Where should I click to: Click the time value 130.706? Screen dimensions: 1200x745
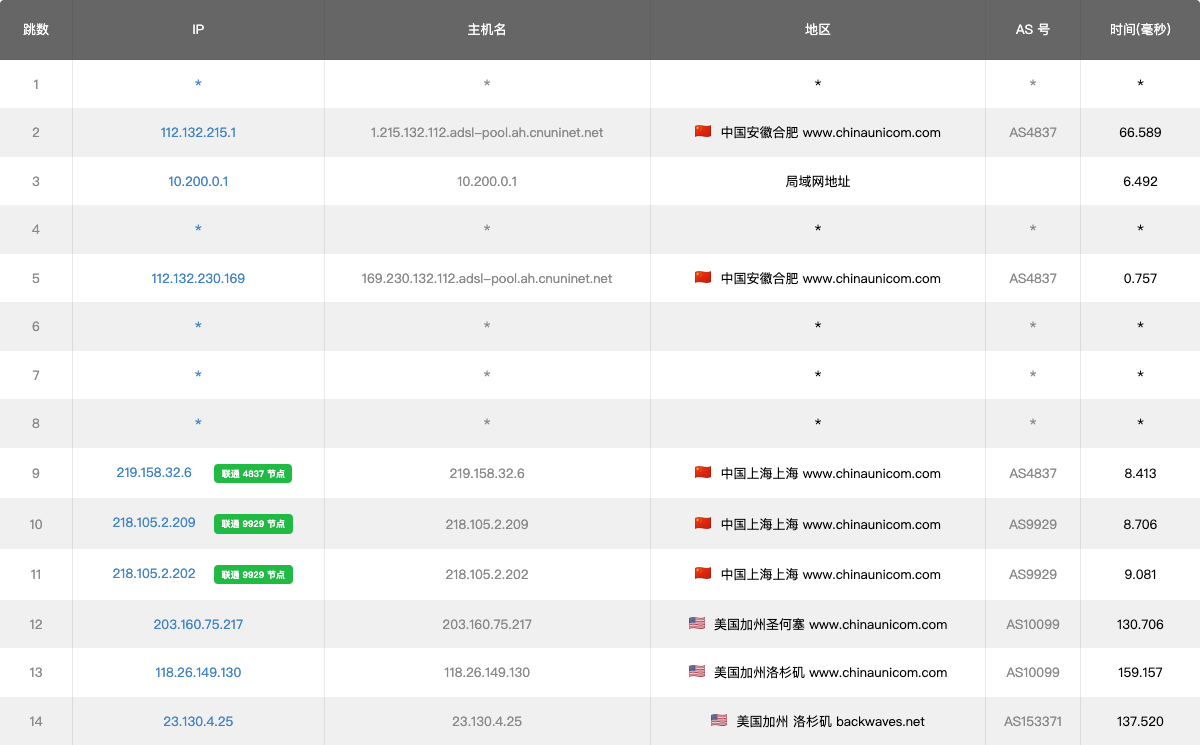tap(1140, 624)
